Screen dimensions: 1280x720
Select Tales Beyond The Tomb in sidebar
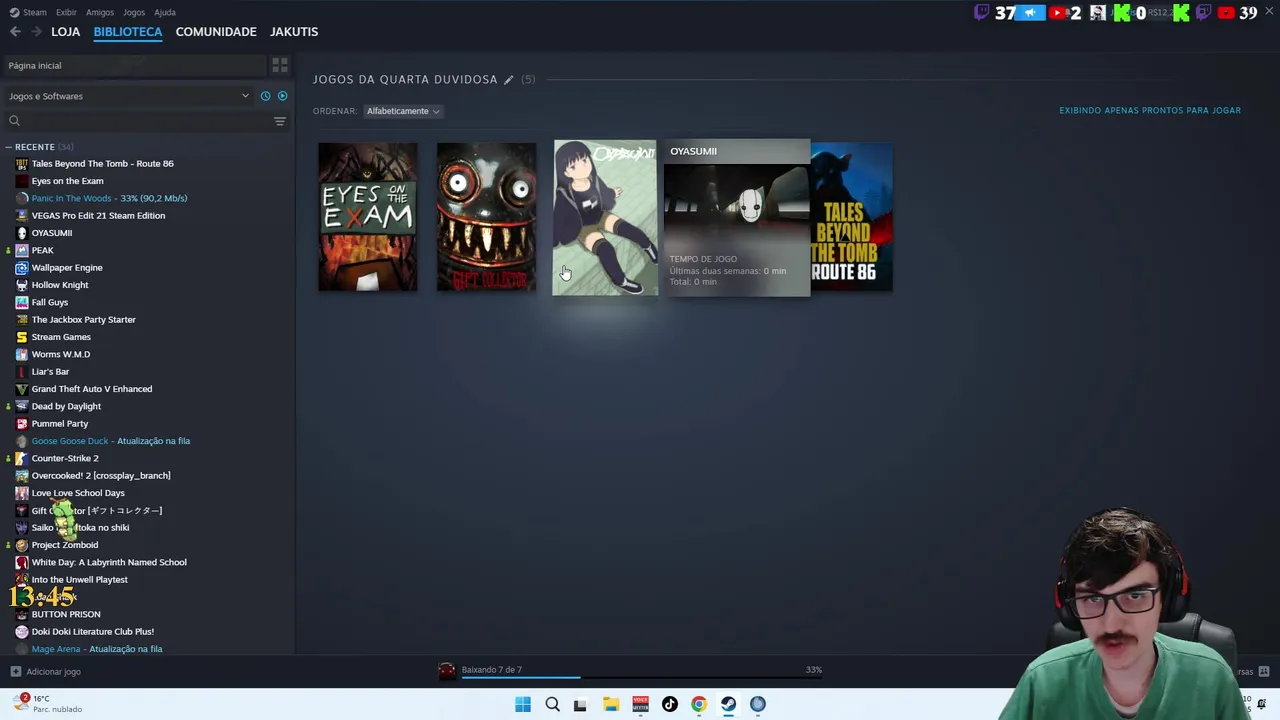[x=102, y=163]
